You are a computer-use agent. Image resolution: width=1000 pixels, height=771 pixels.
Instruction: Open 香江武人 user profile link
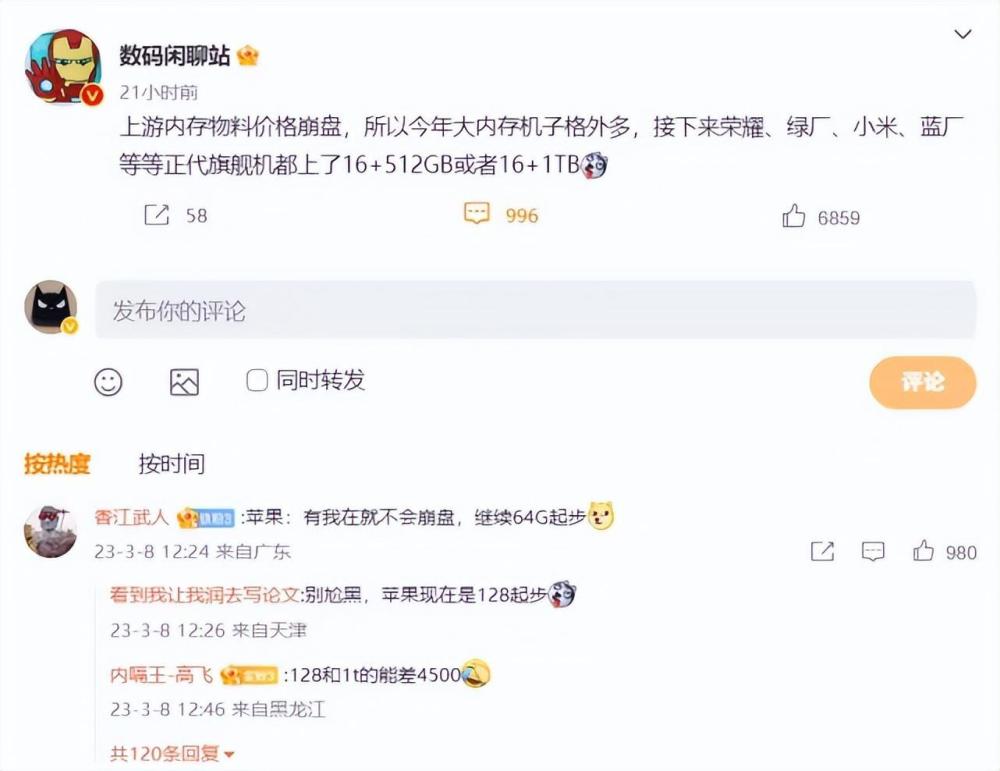coord(131,517)
